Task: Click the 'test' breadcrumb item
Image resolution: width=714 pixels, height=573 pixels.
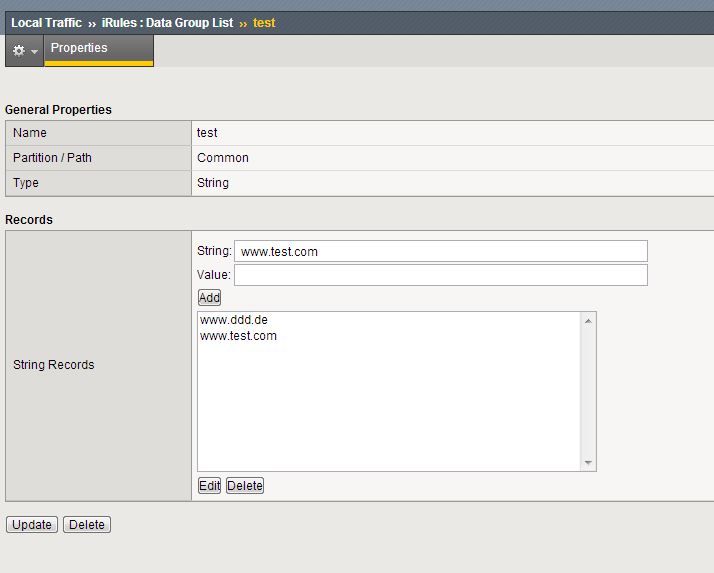Action: pos(264,22)
